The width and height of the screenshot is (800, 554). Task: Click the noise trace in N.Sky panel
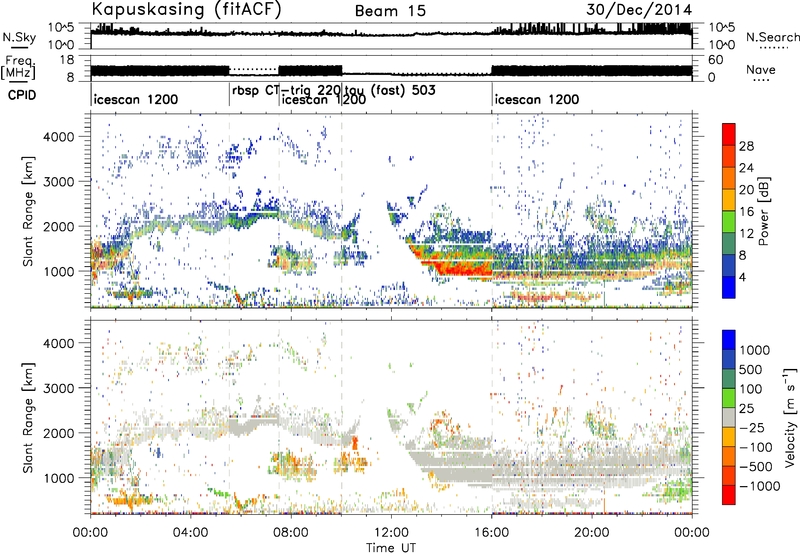(x=391, y=33)
